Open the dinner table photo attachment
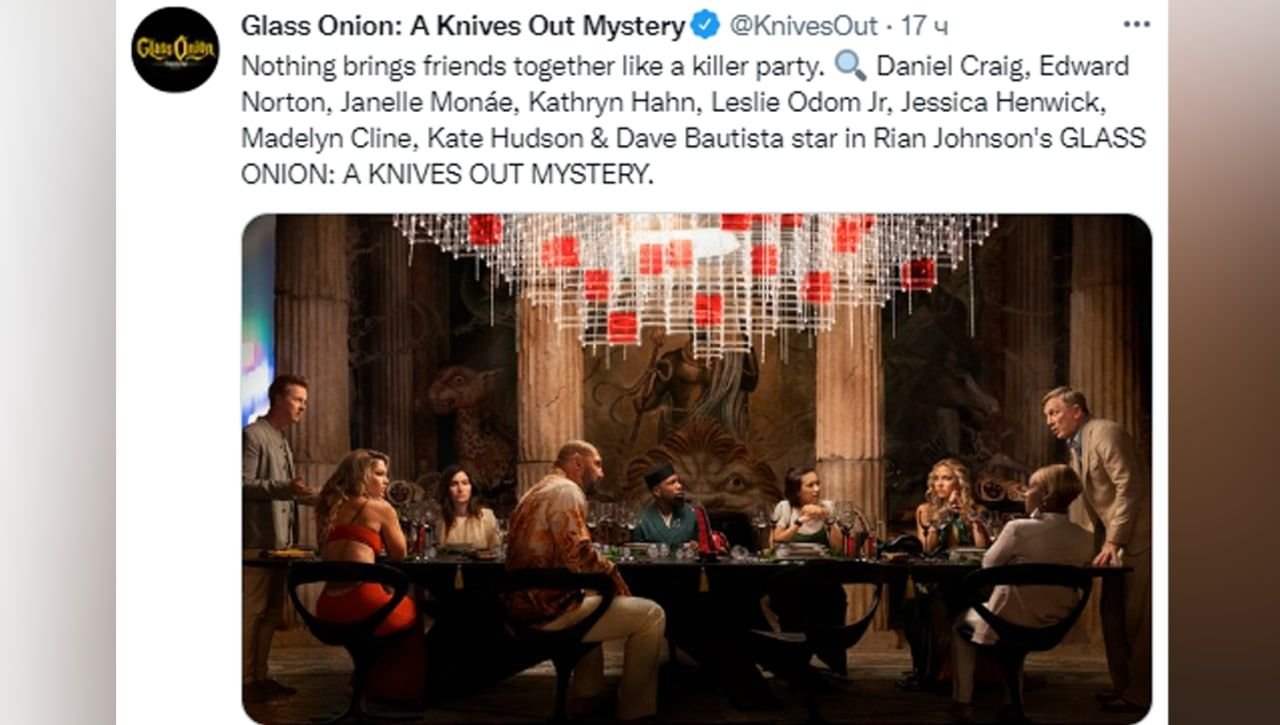The height and width of the screenshot is (725, 1280). pyautogui.click(x=696, y=468)
